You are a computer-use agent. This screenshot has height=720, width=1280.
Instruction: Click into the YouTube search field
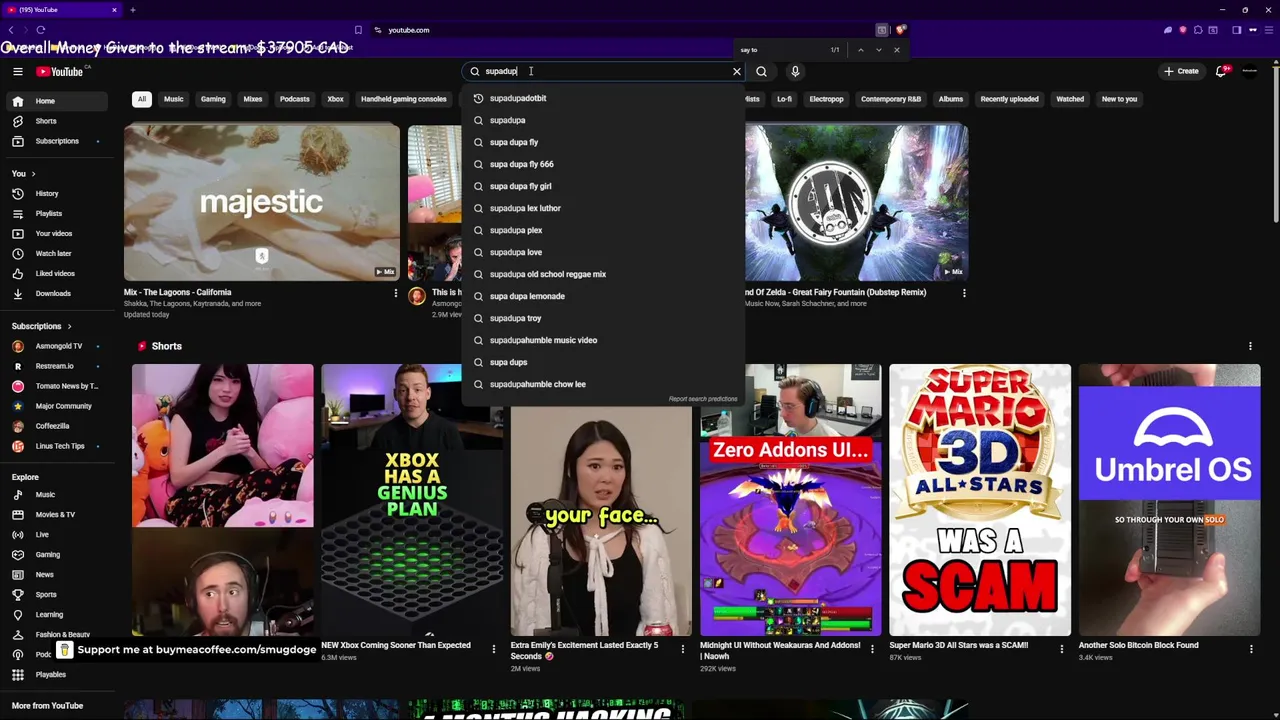point(603,71)
